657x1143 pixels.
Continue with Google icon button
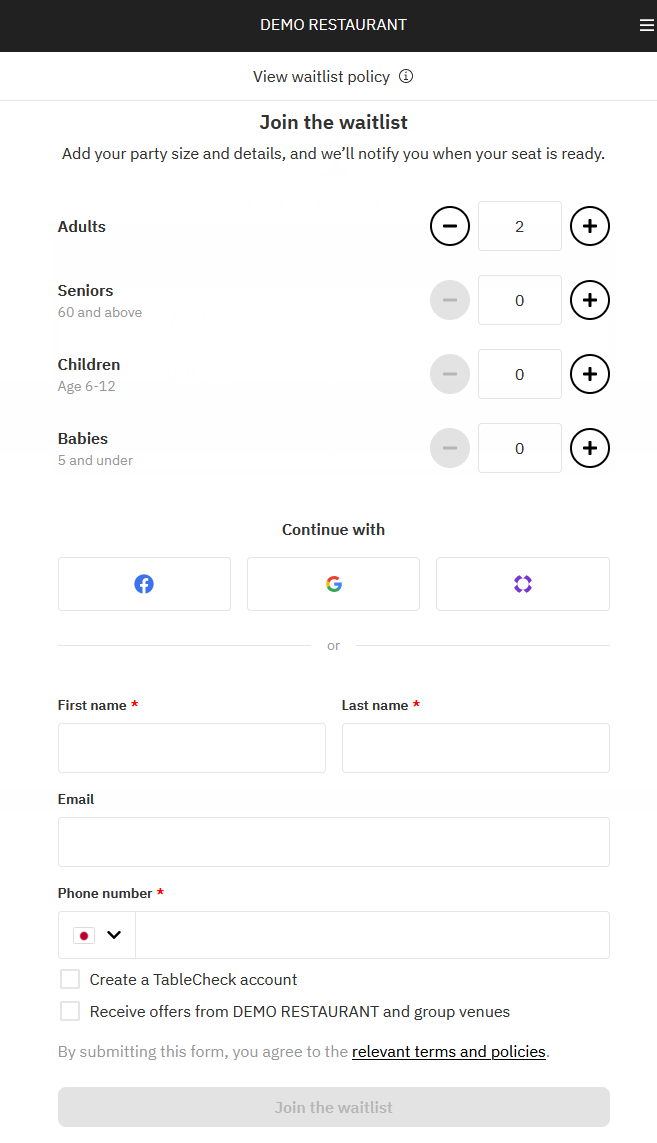(x=333, y=584)
